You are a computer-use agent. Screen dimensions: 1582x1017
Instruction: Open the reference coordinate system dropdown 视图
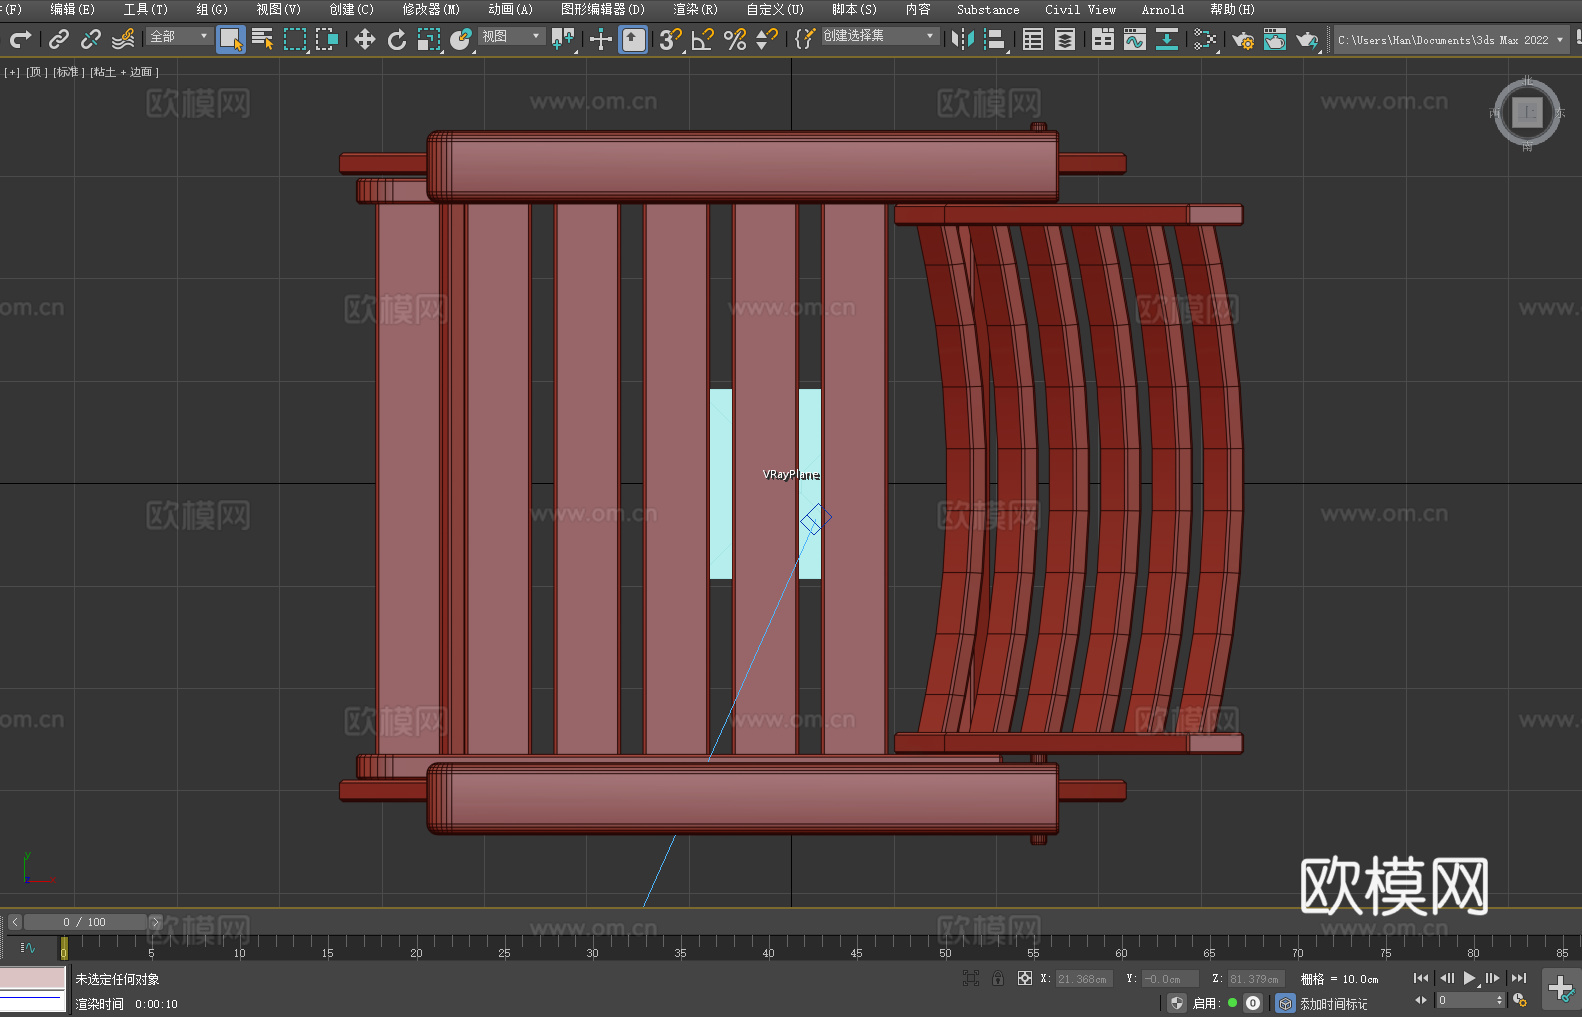coord(511,36)
